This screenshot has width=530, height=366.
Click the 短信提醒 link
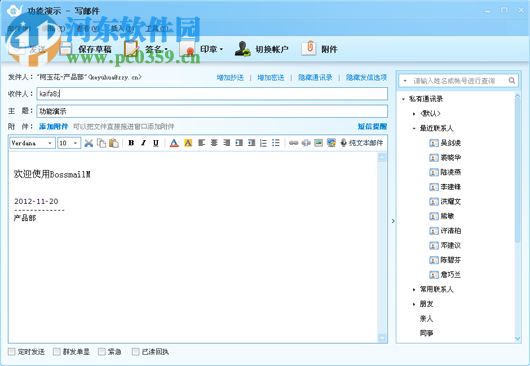372,126
